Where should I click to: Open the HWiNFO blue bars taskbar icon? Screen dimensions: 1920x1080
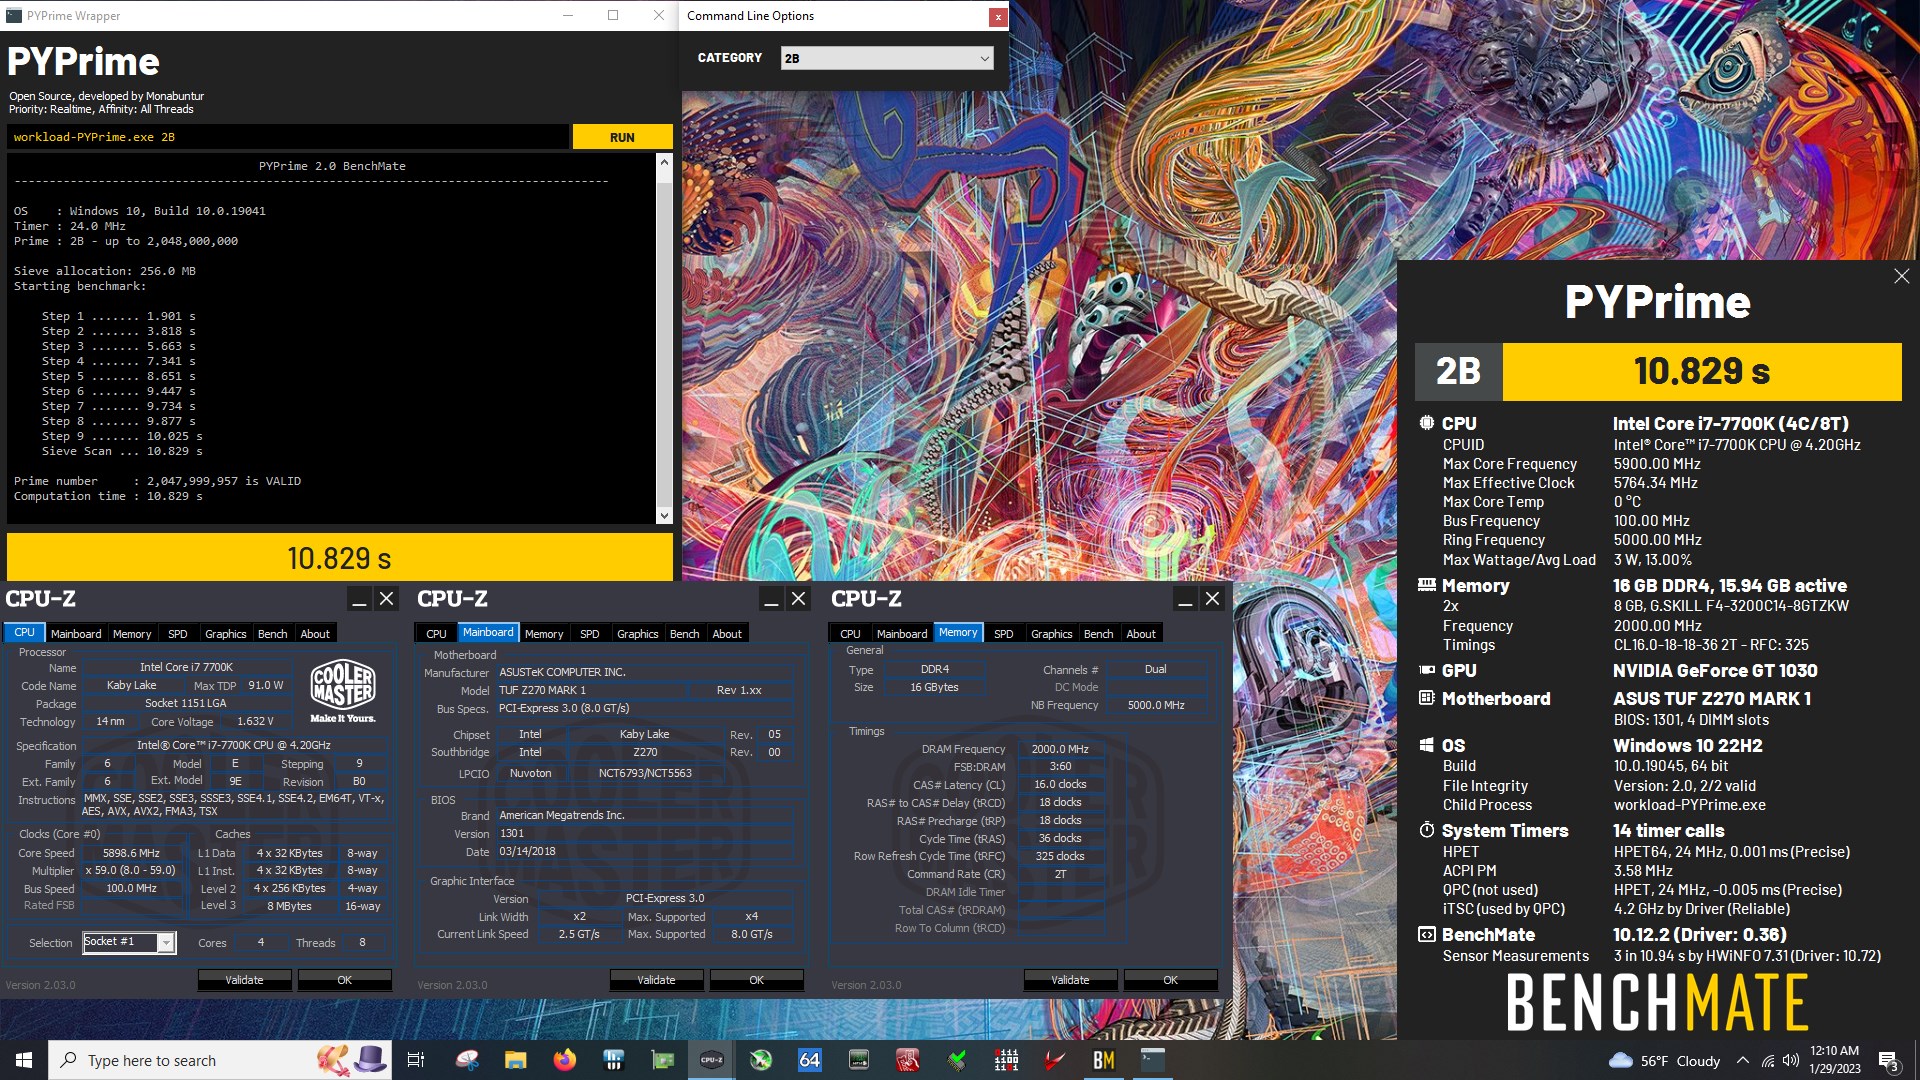[614, 1060]
